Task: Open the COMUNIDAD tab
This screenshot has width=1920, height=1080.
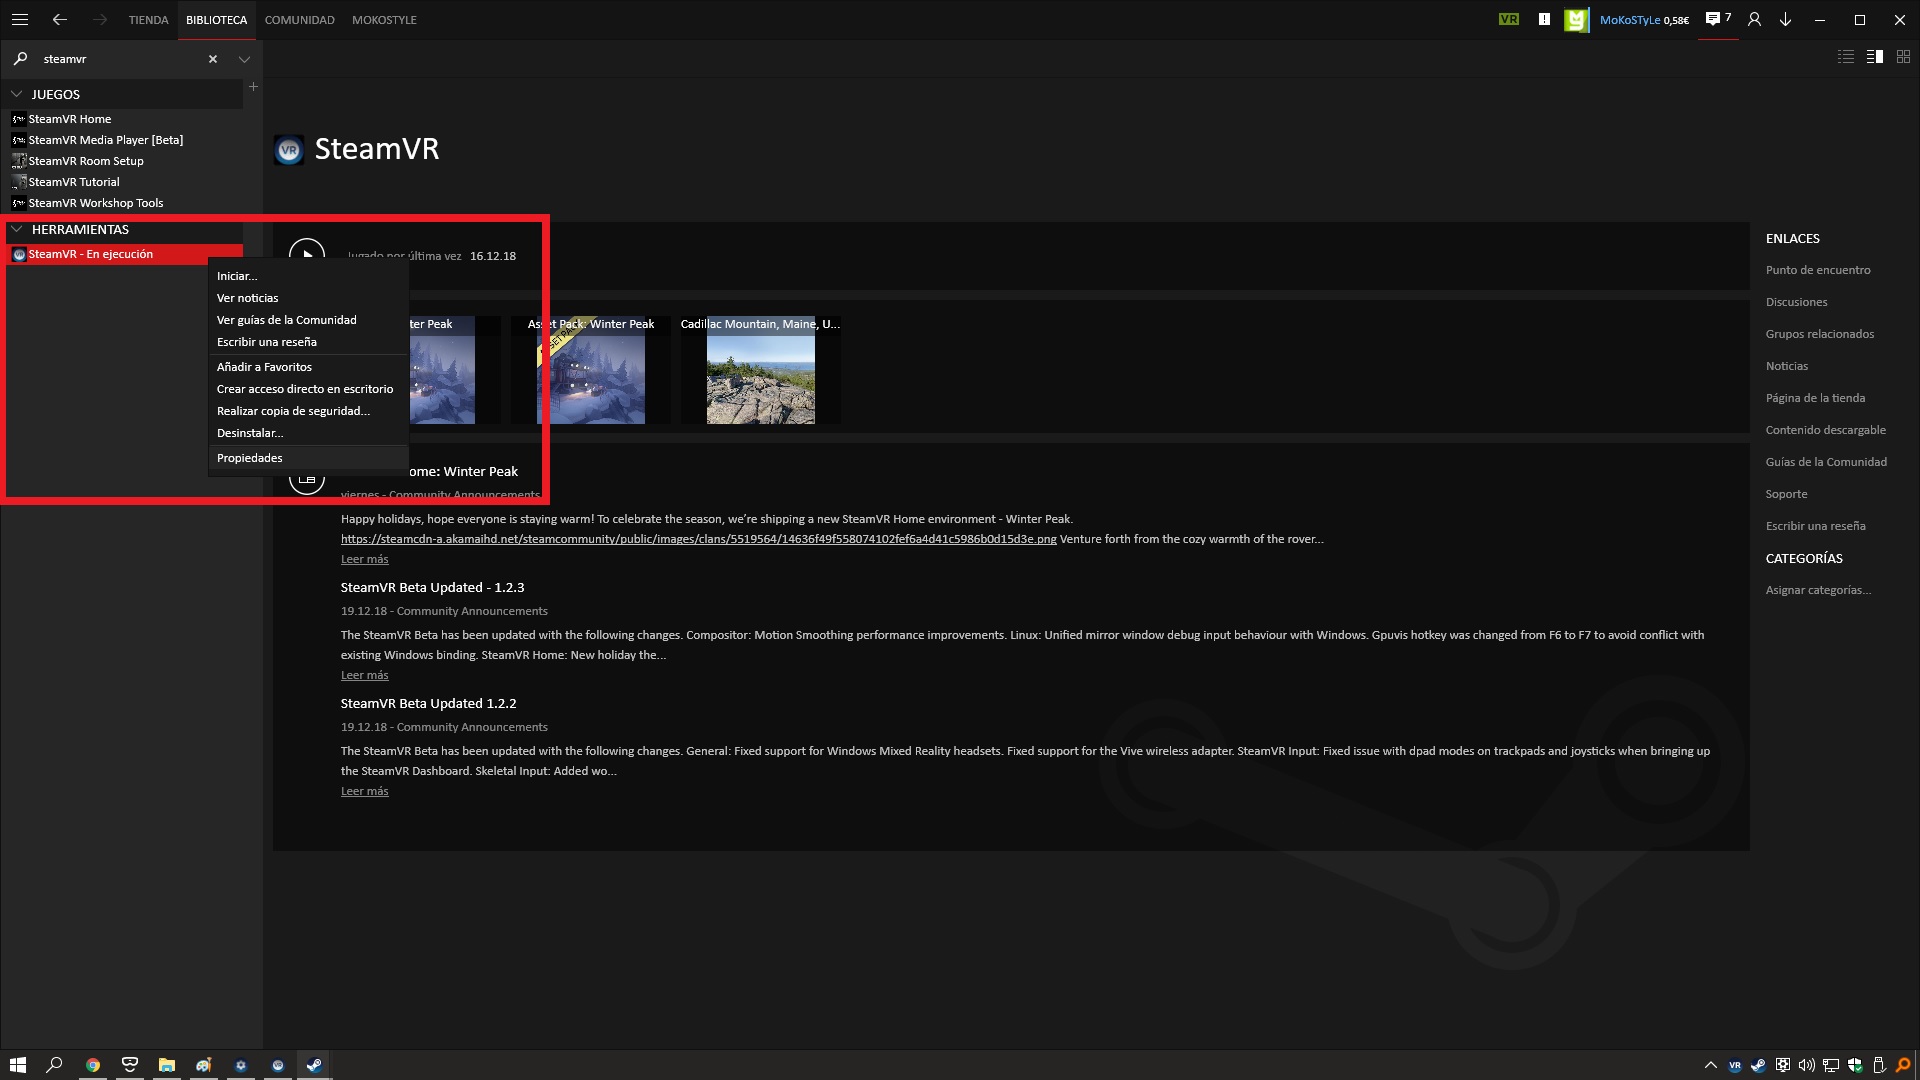Action: pos(299,20)
